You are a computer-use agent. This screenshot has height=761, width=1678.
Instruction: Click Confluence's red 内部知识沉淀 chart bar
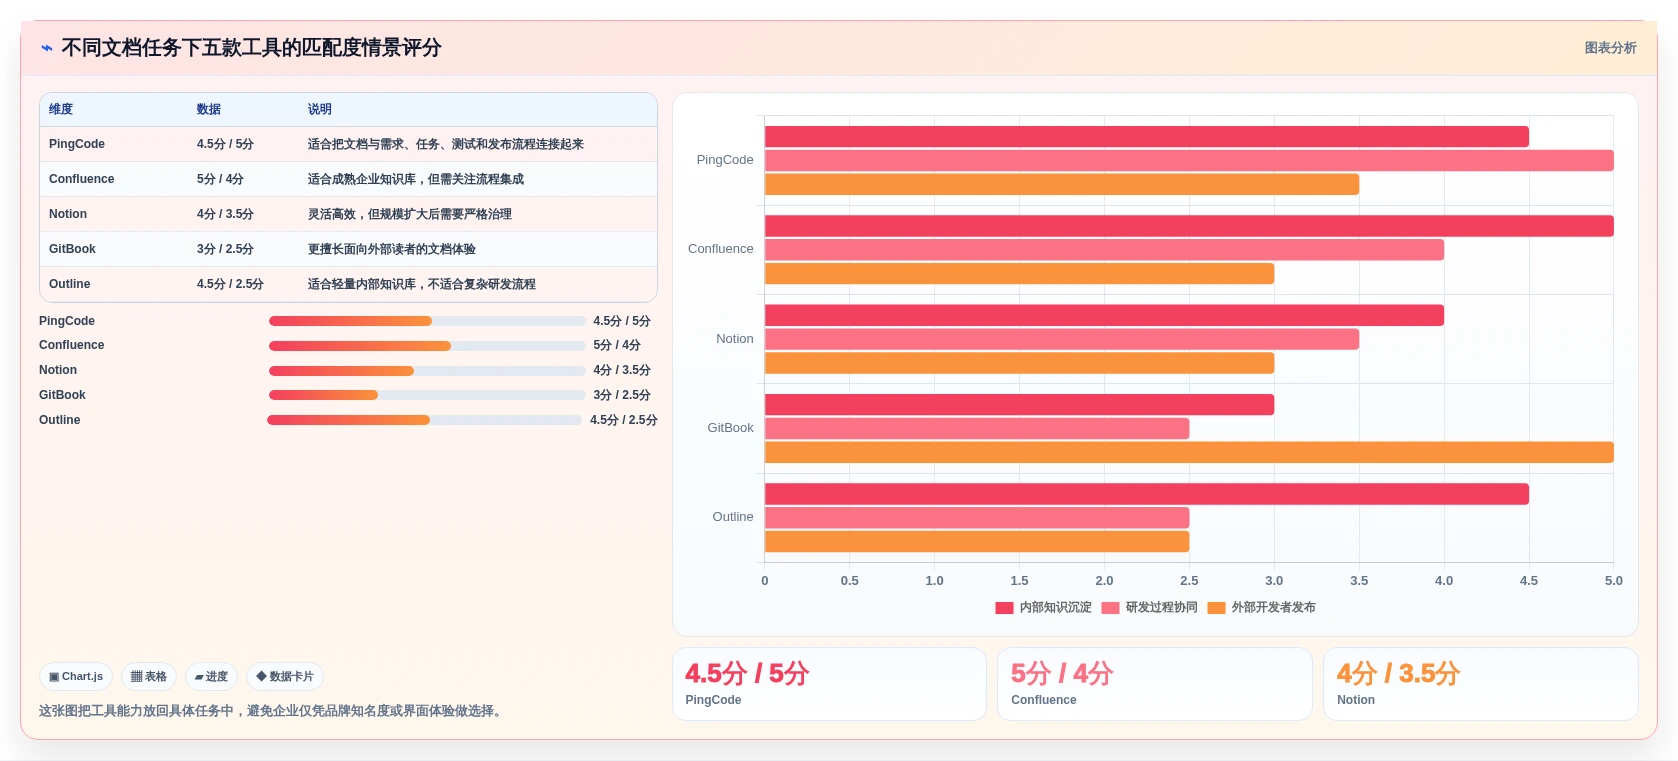point(1189,226)
